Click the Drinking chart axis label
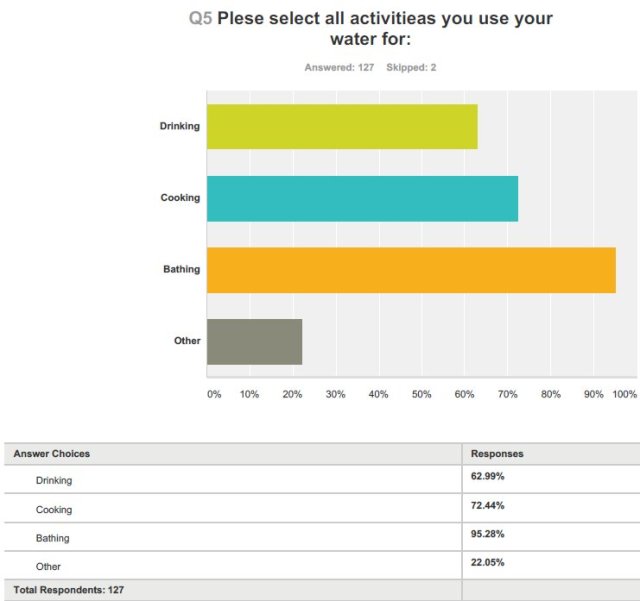Screen dimensions: 640x601 [180, 126]
